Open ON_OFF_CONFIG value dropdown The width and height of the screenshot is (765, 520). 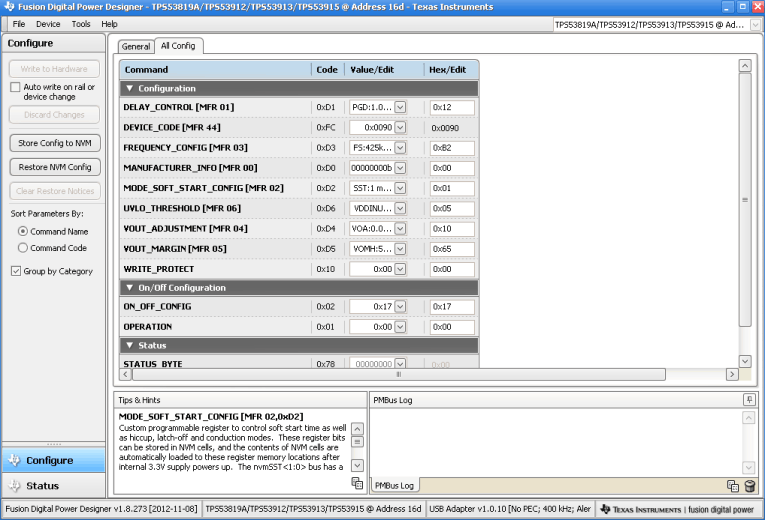[x=400, y=307]
